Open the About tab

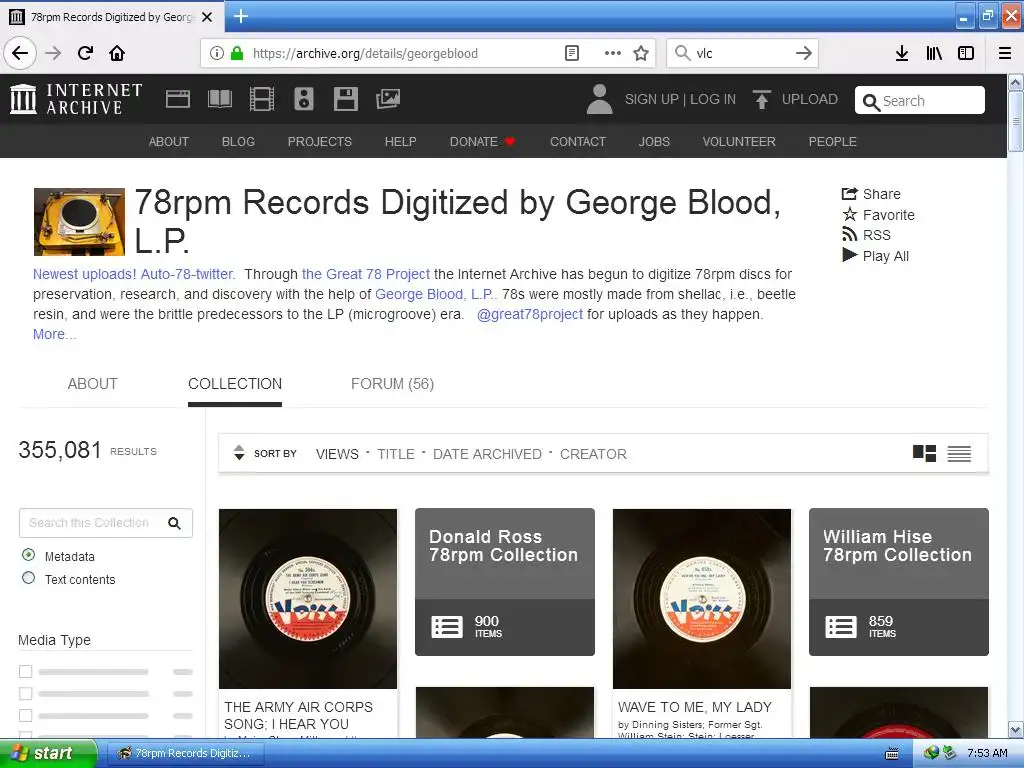point(93,384)
